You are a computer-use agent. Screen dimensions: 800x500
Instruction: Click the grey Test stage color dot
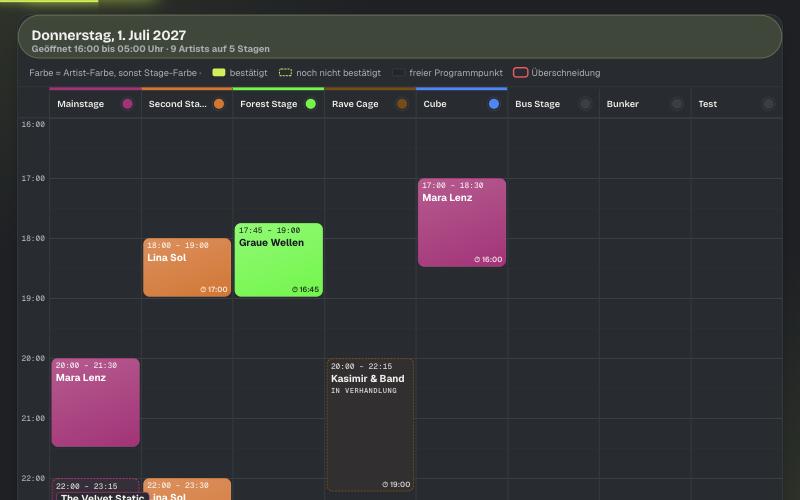coord(768,104)
